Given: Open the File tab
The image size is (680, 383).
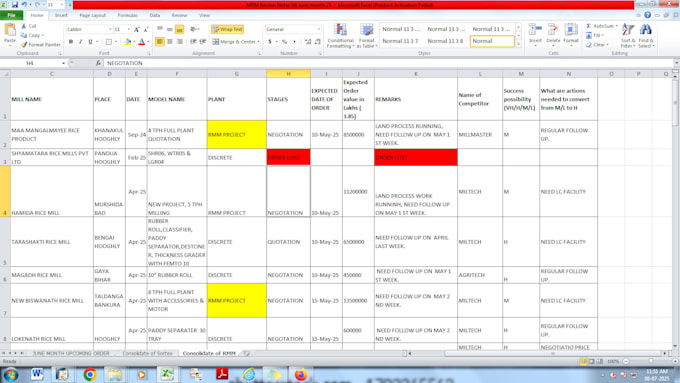Looking at the screenshot, I should tap(12, 15).
